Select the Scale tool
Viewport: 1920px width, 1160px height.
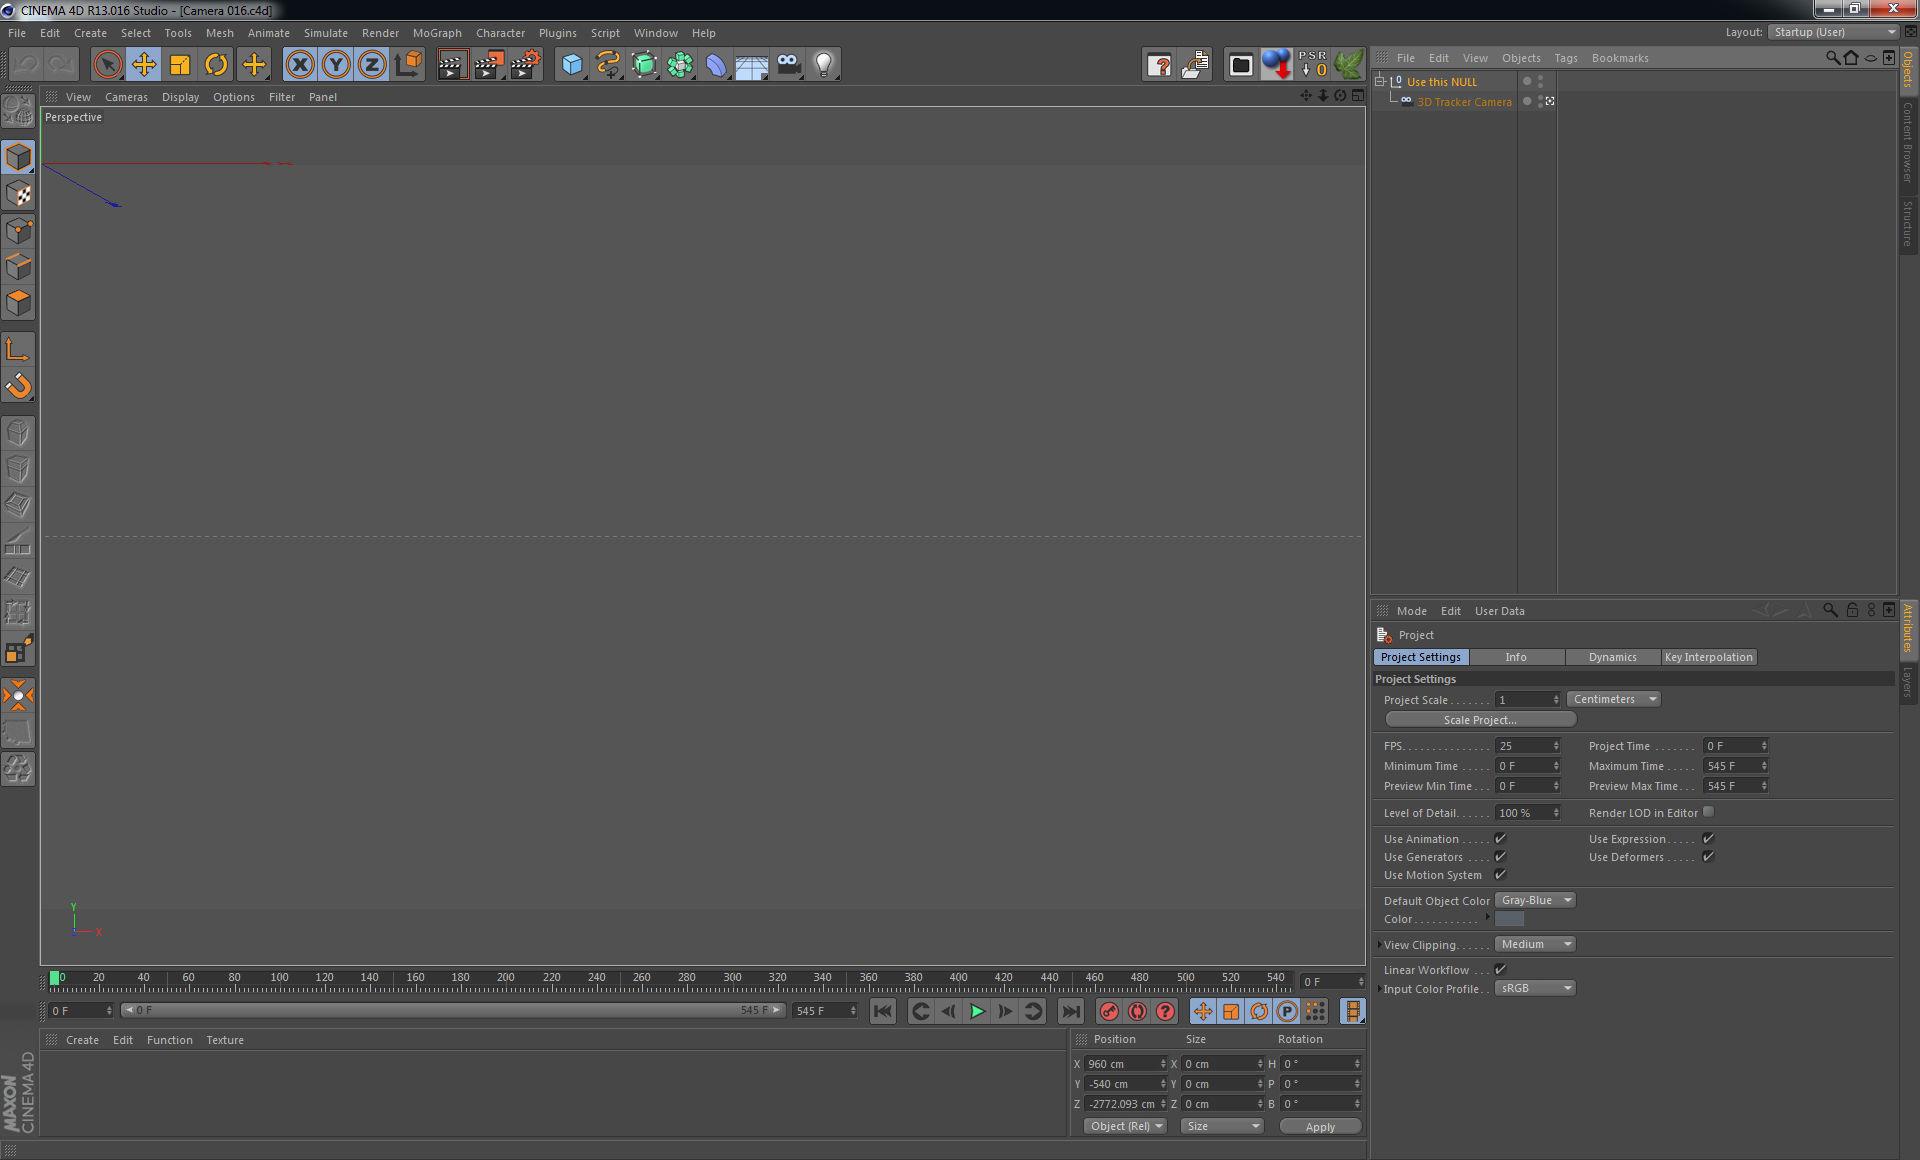(180, 63)
